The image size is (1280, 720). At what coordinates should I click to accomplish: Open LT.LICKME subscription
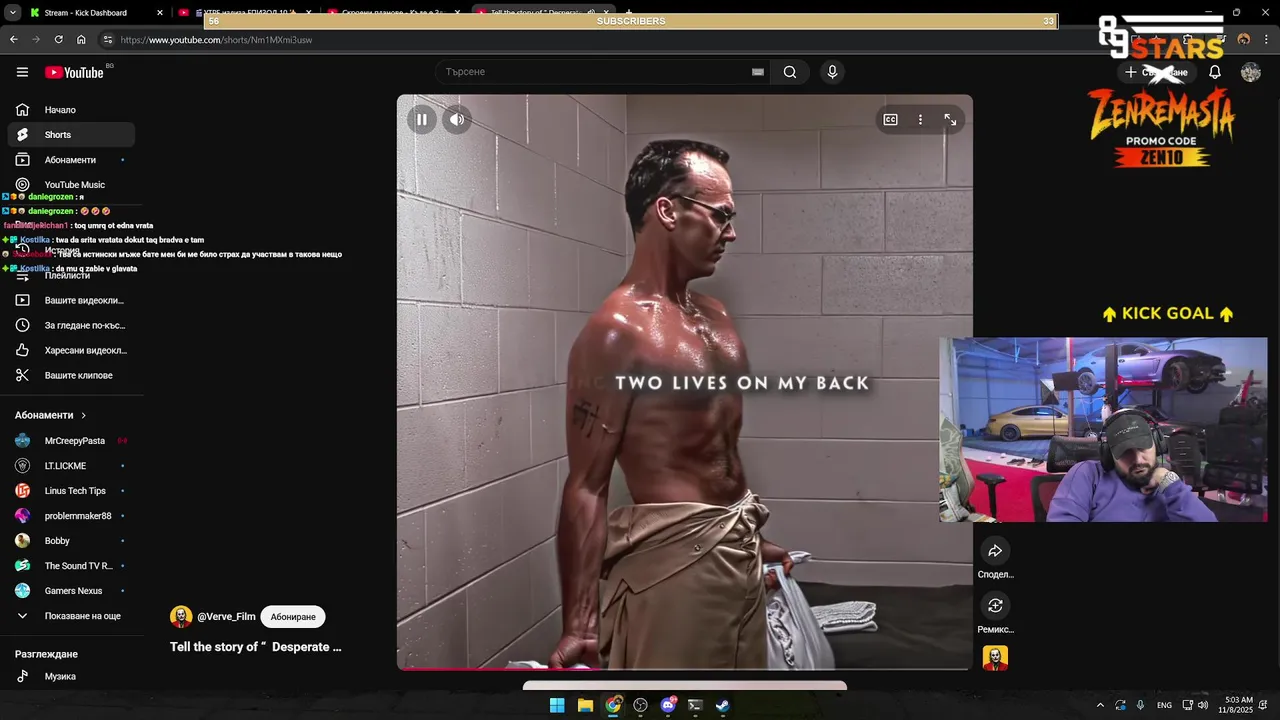pyautogui.click(x=70, y=466)
